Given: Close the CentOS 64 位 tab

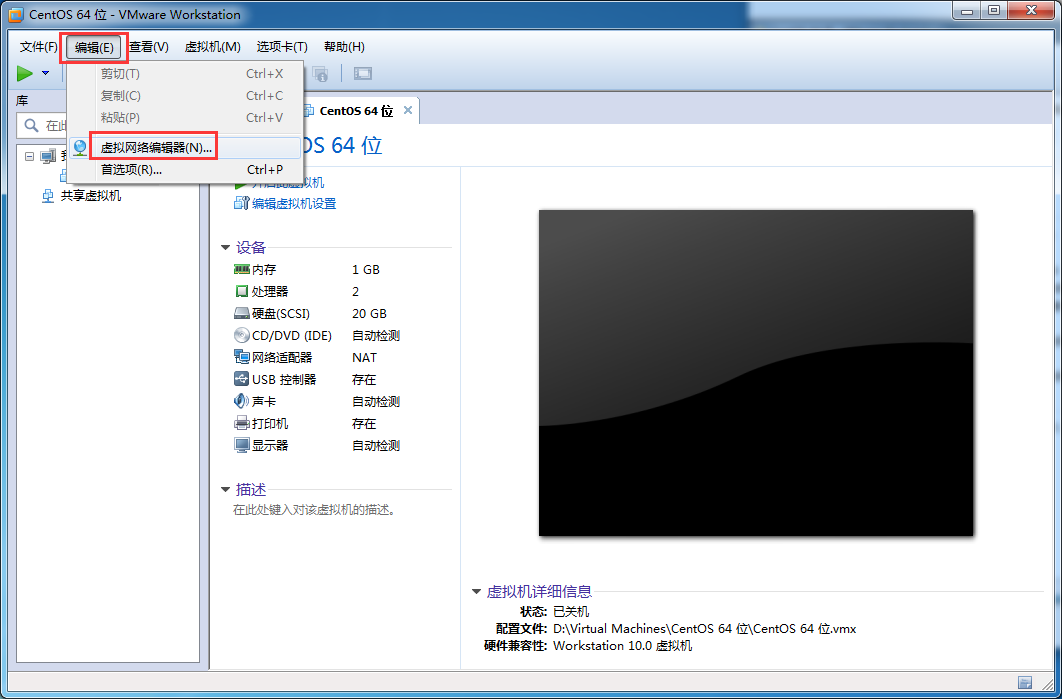Looking at the screenshot, I should pos(408,110).
